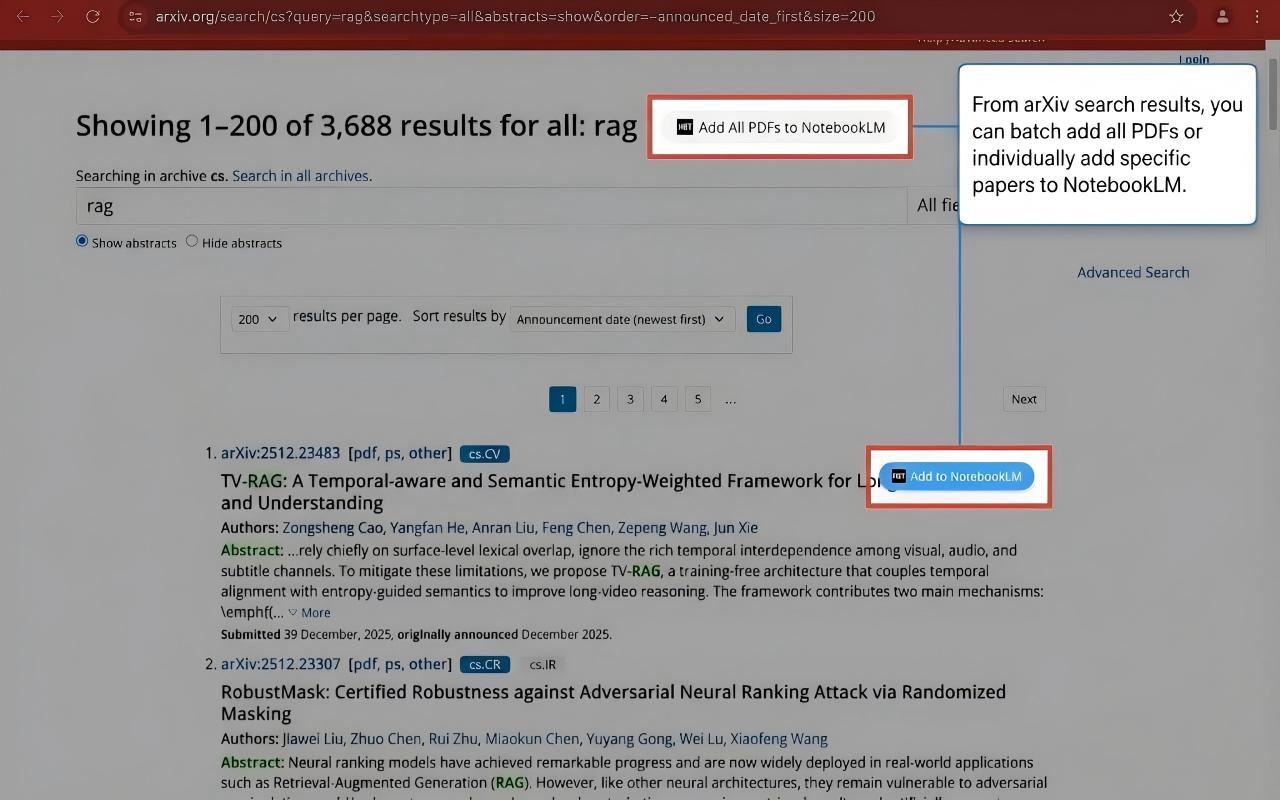Screen dimensions: 1280x800
Task: Select the Hide abstracts radio button
Action: [x=191, y=240]
